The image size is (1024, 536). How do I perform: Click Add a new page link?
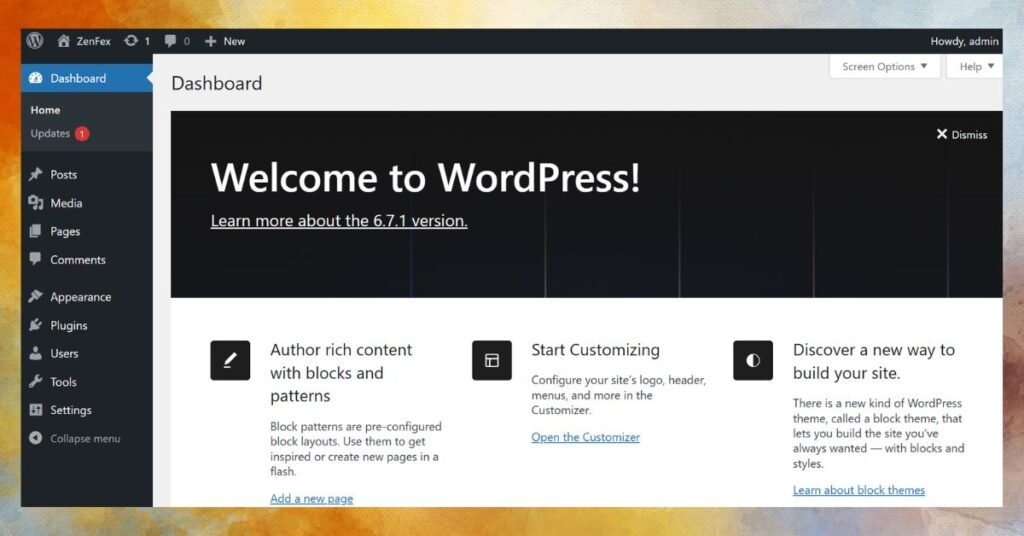(312, 499)
